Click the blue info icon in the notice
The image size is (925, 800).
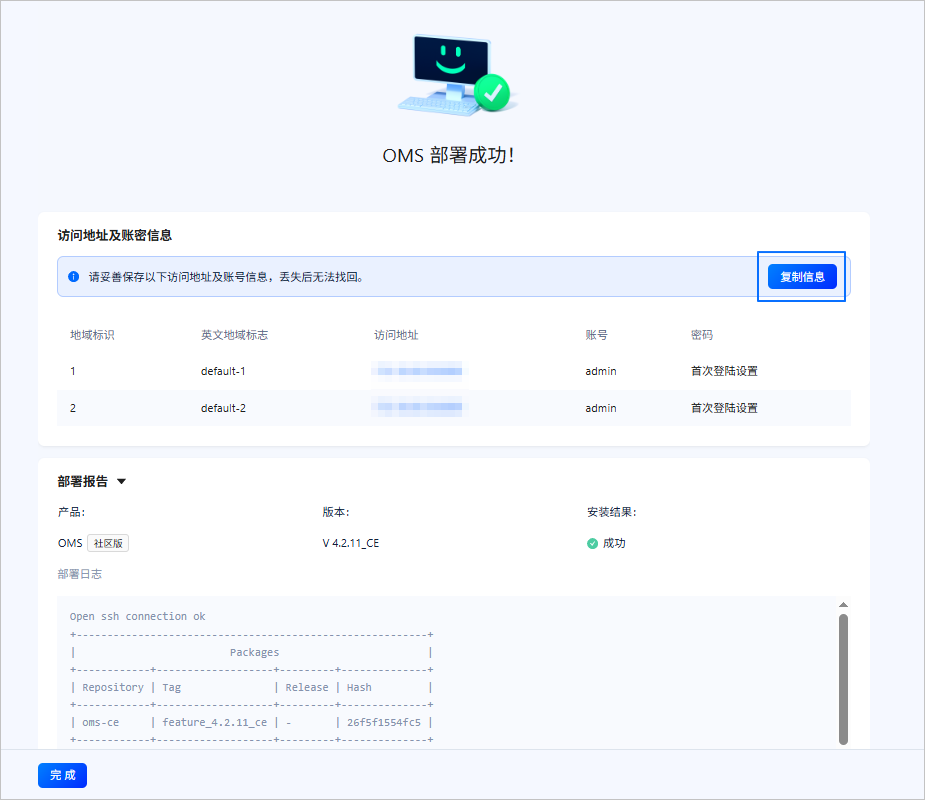click(x=74, y=277)
